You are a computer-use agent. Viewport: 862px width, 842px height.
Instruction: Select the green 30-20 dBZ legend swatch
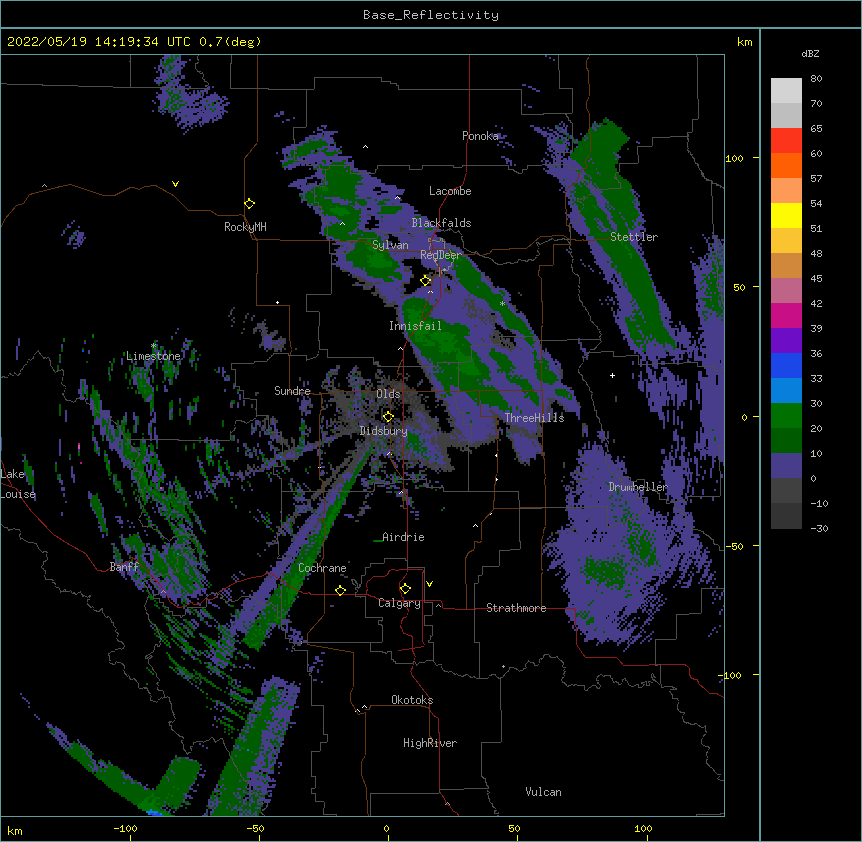(x=786, y=416)
